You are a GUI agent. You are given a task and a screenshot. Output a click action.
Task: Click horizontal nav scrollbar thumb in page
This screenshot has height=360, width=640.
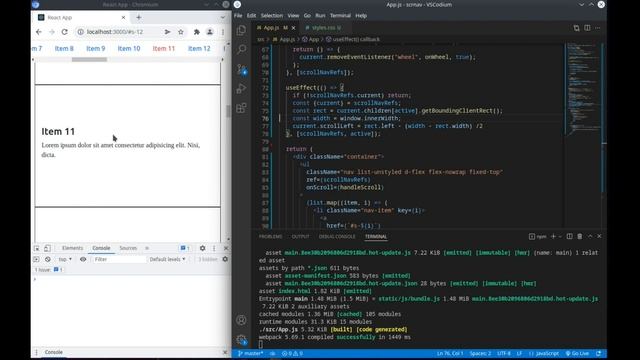pyautogui.click(x=89, y=60)
